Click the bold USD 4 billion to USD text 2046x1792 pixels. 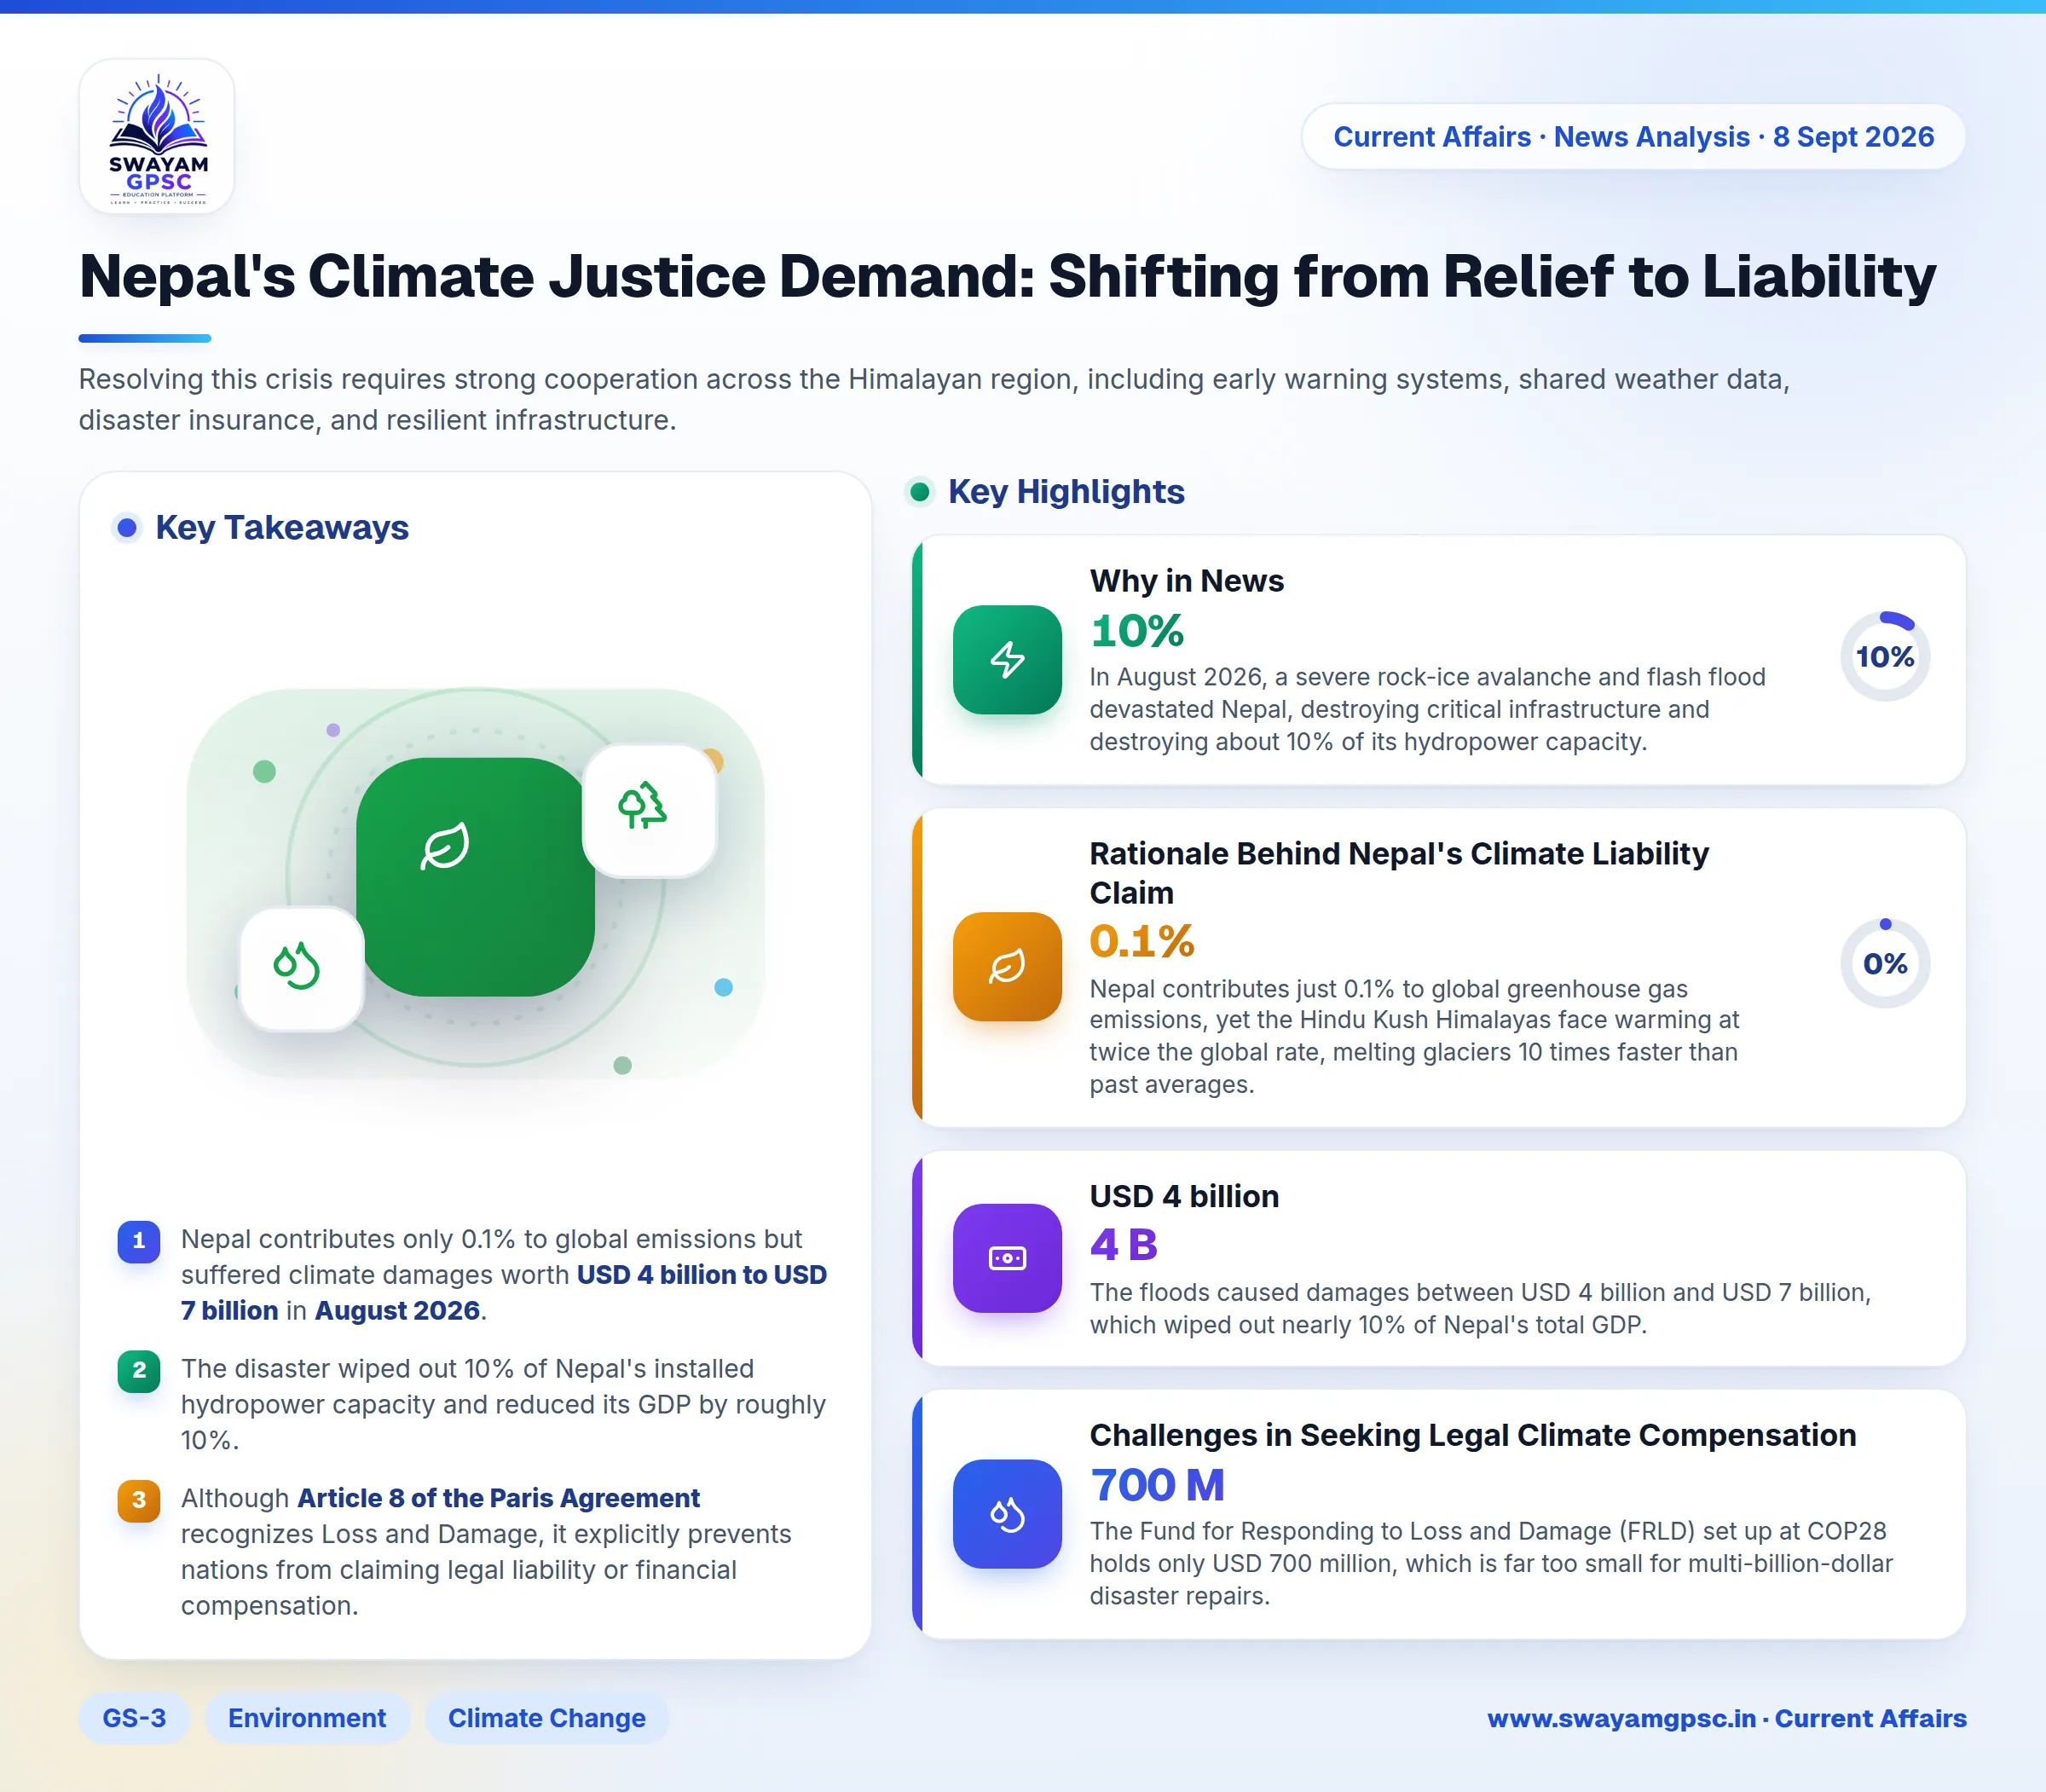702,1275
